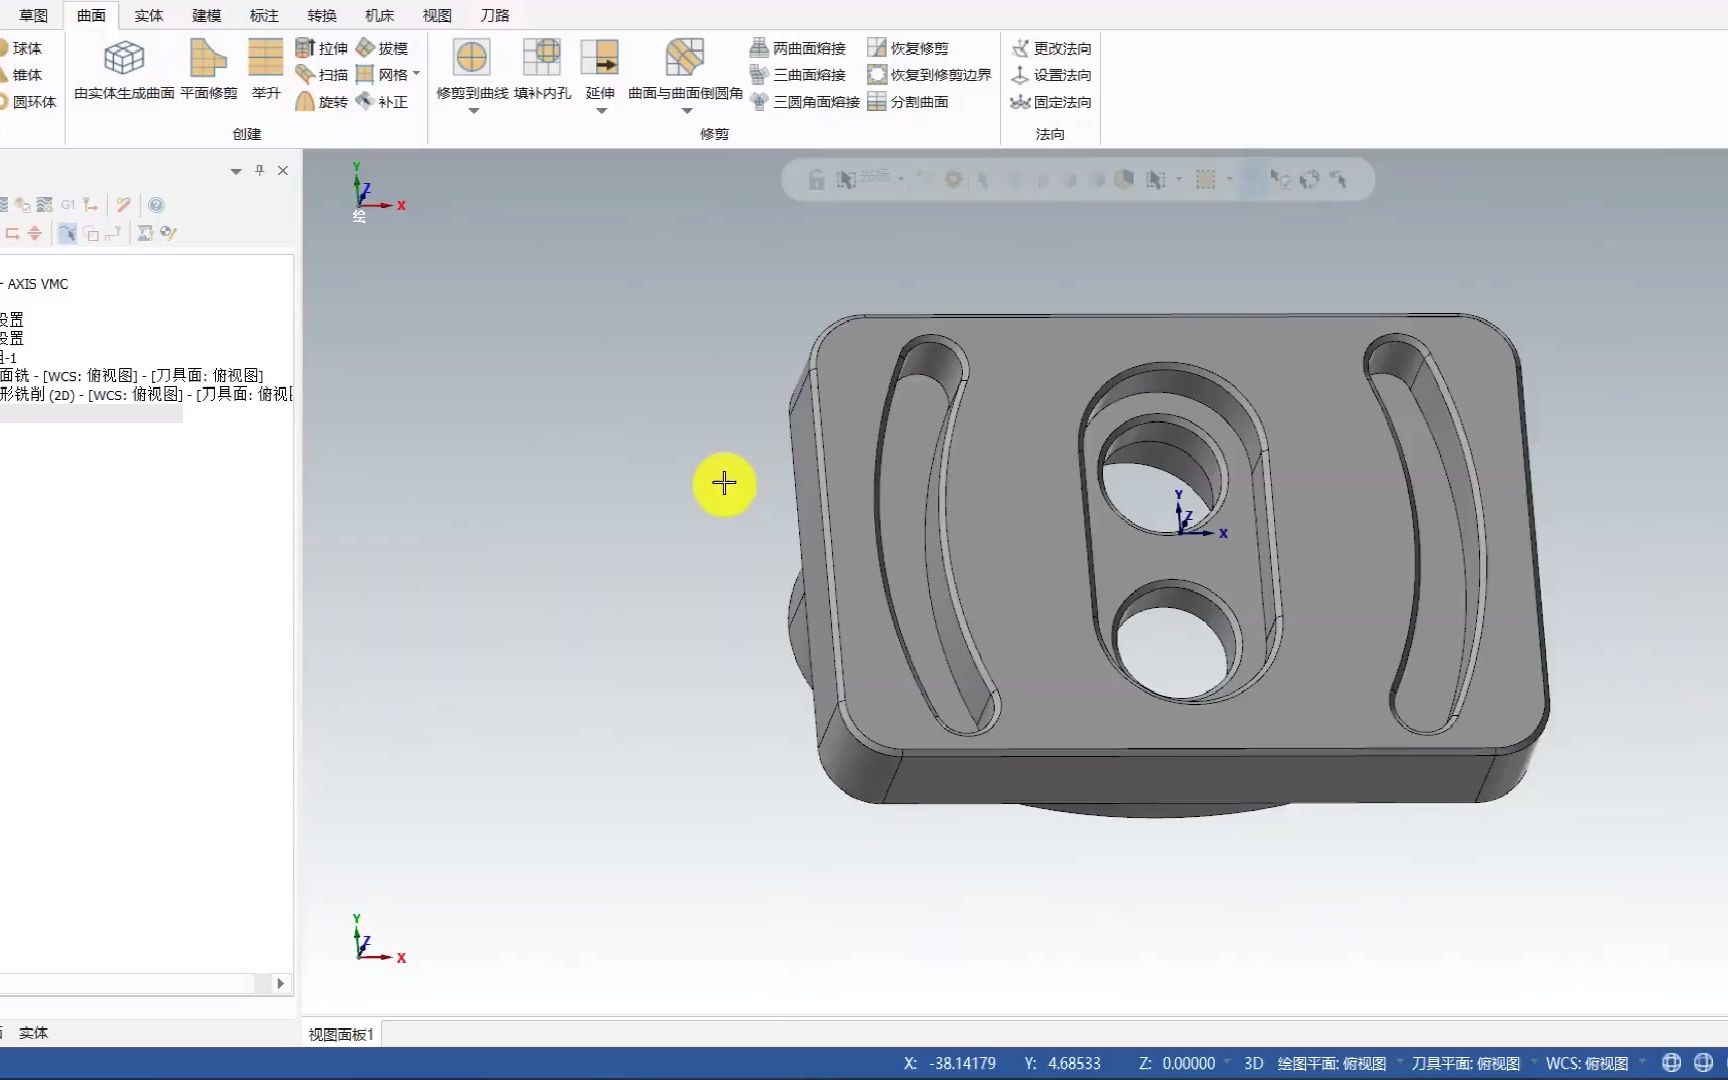Image resolution: width=1728 pixels, height=1080 pixels.
Task: Choose 三圆角面熔接 fillet blend
Action: point(805,102)
